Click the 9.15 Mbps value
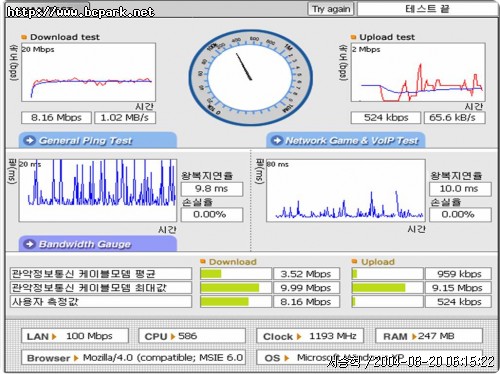Viewport: 500px width, 374px height. (x=458, y=288)
